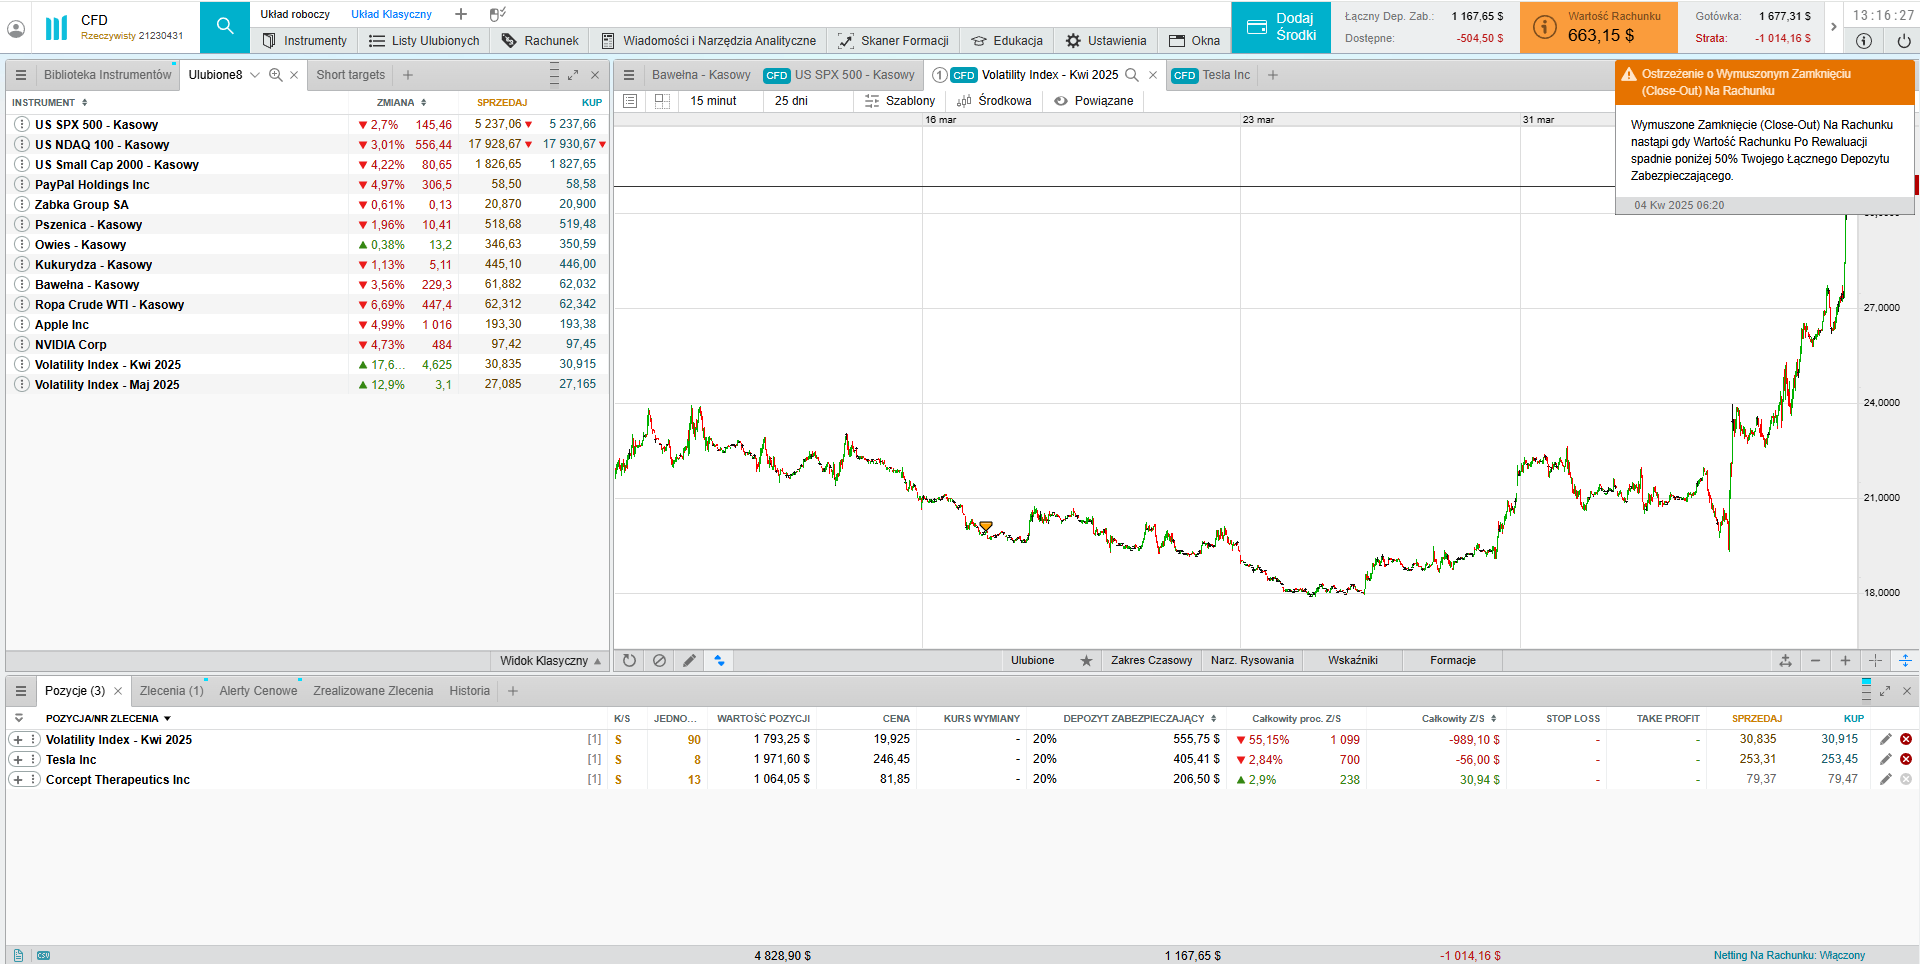1920x964 pixels.
Task: Click the star icon next to Ulubione
Action: pyautogui.click(x=1086, y=660)
